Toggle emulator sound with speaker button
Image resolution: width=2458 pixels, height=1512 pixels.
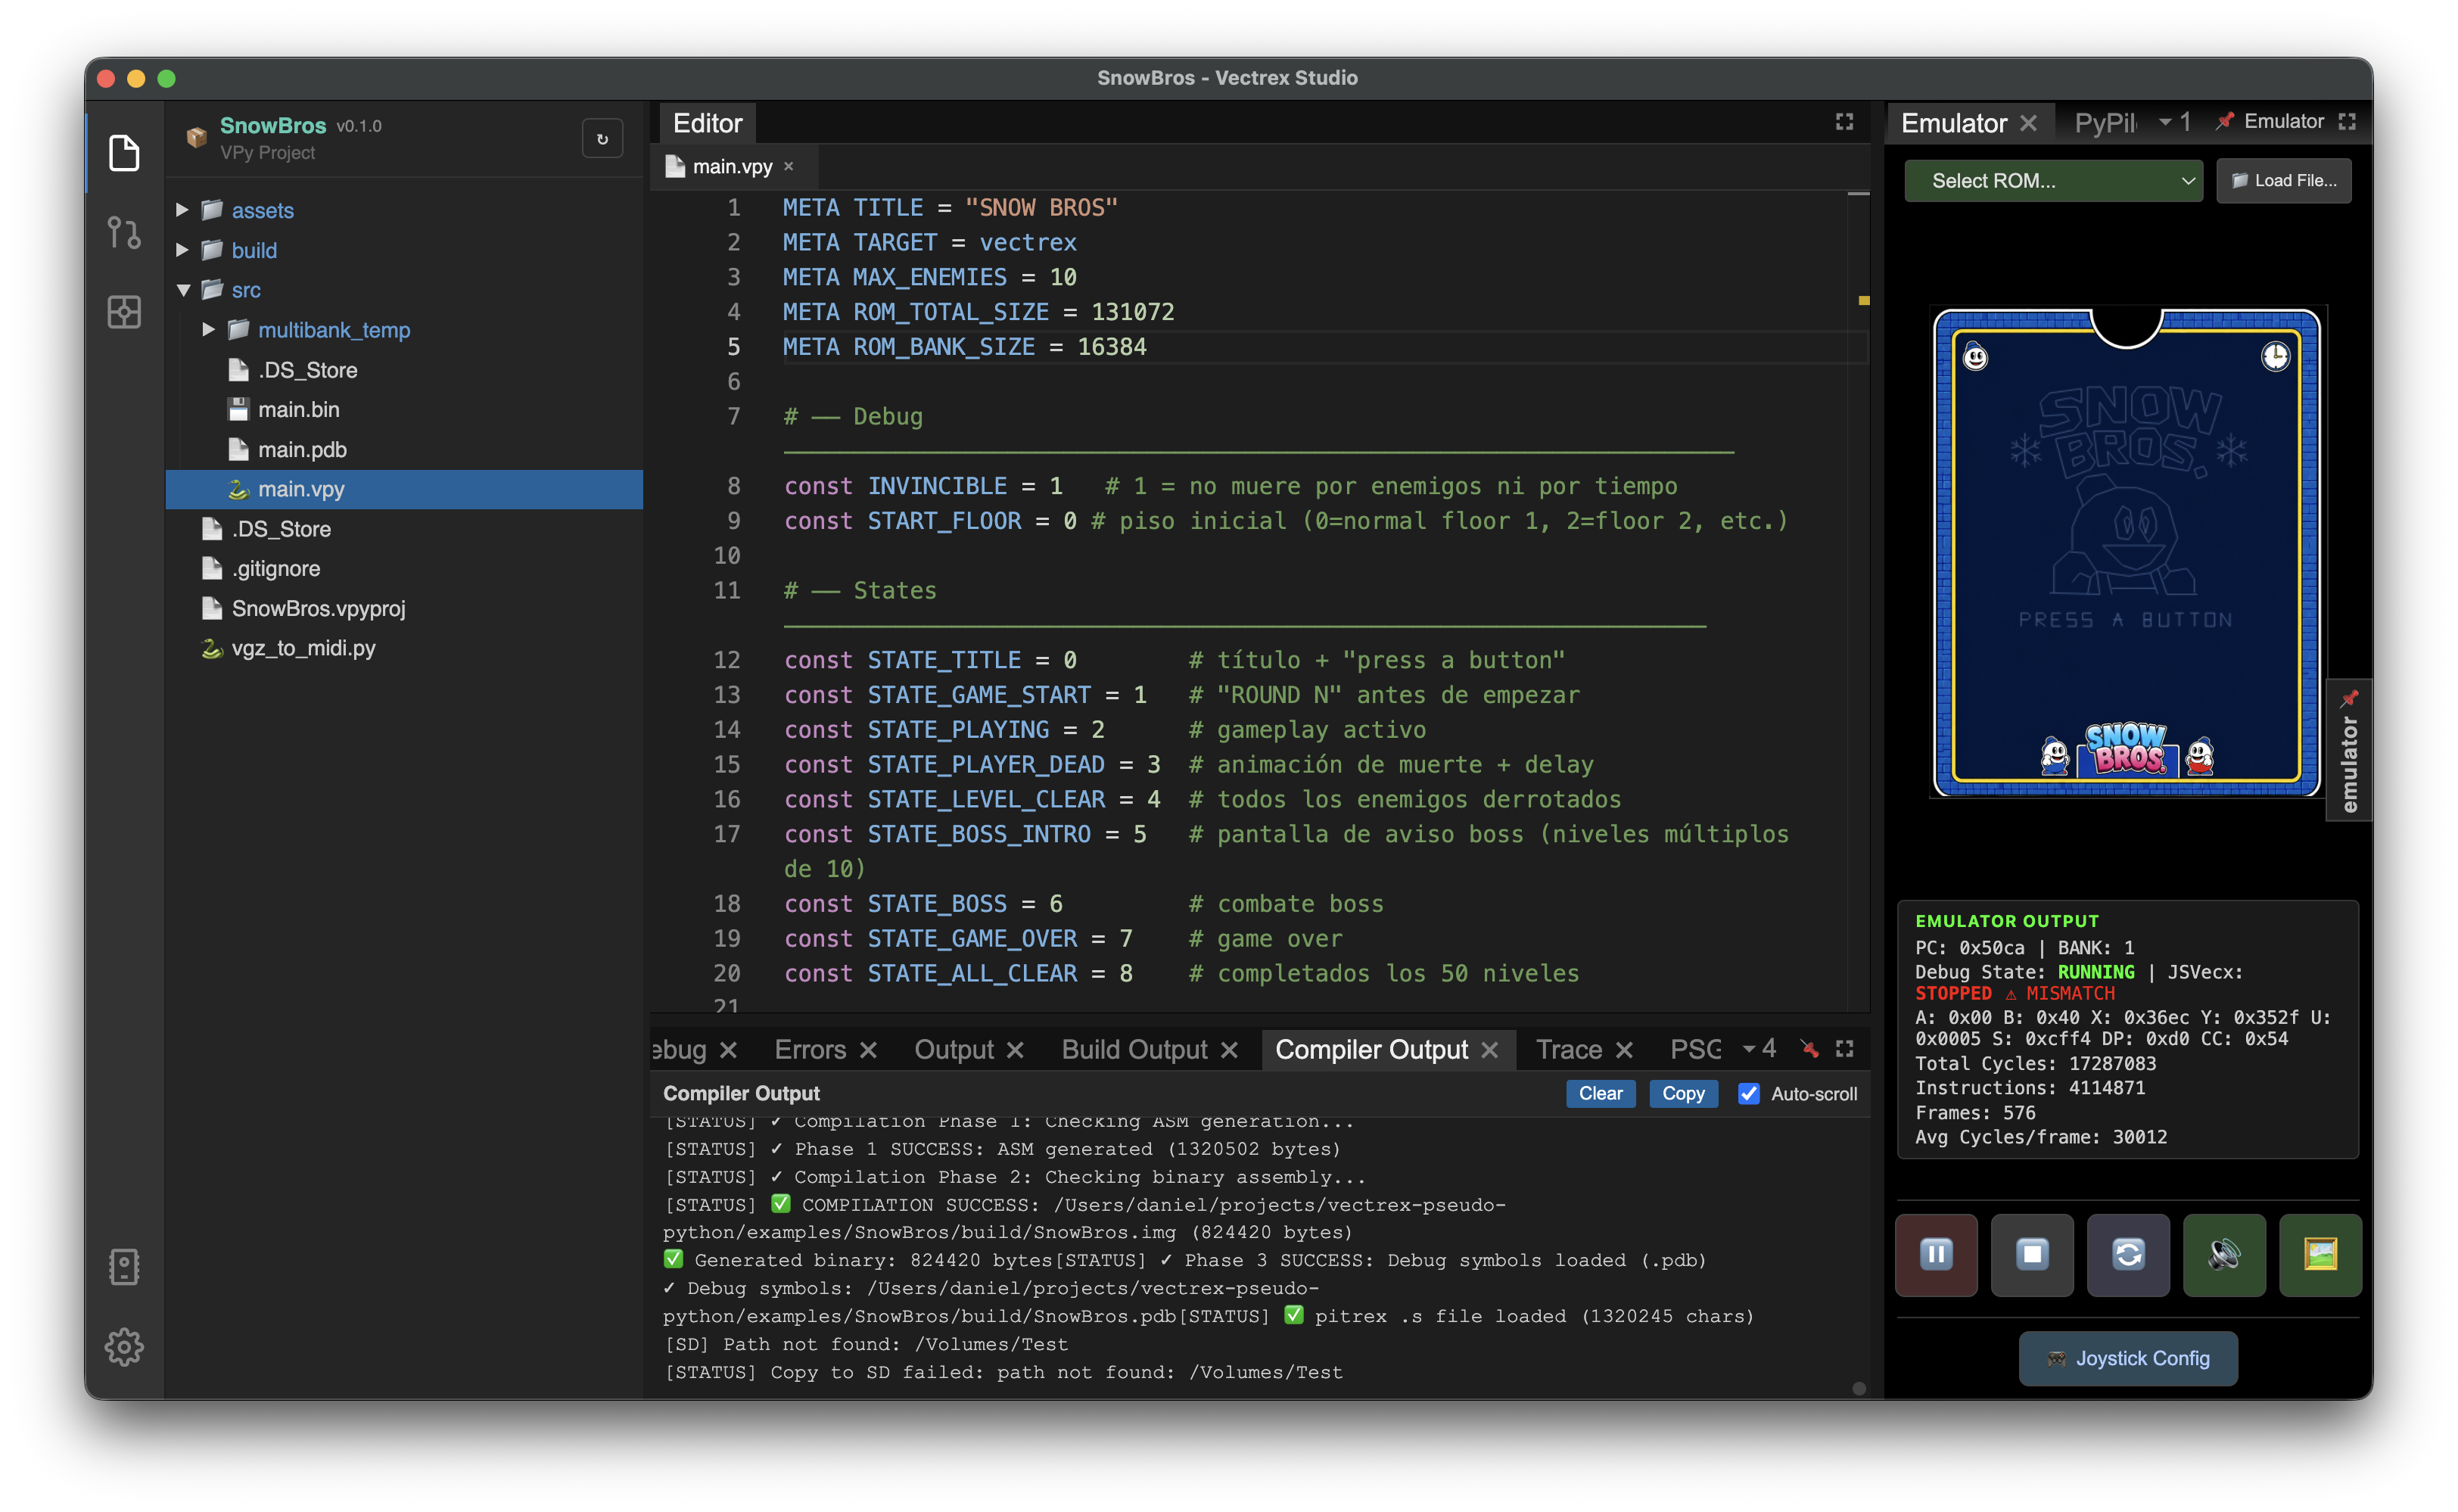click(x=2224, y=1254)
